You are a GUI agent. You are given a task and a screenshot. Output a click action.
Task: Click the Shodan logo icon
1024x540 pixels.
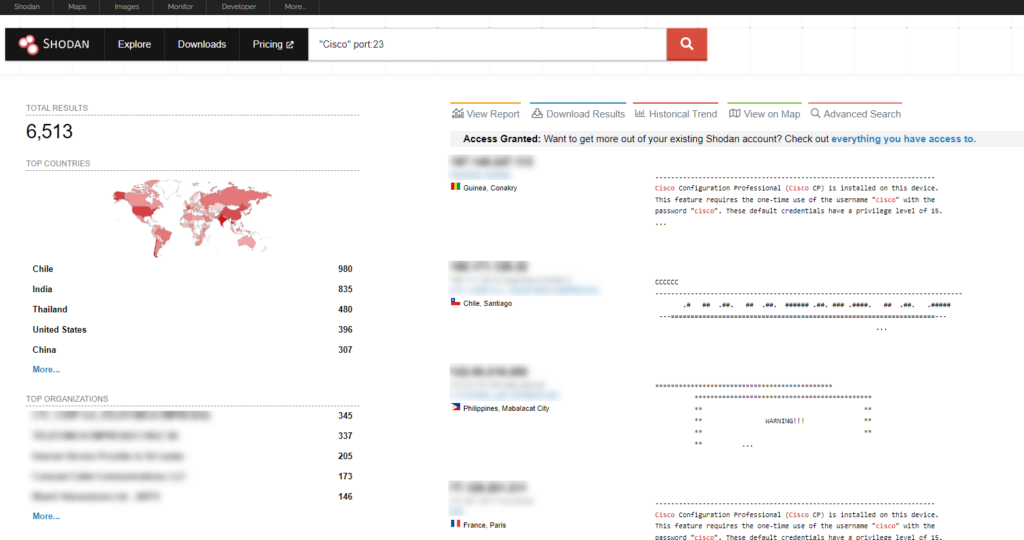pos(28,44)
